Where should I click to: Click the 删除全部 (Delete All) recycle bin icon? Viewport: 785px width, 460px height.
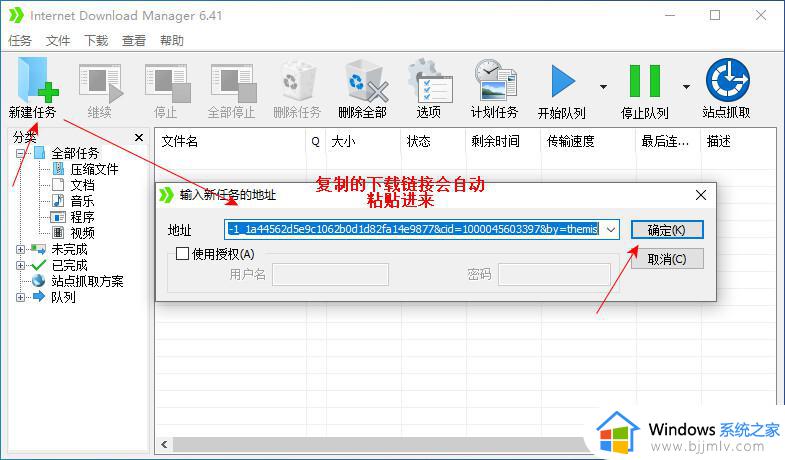(x=366, y=82)
